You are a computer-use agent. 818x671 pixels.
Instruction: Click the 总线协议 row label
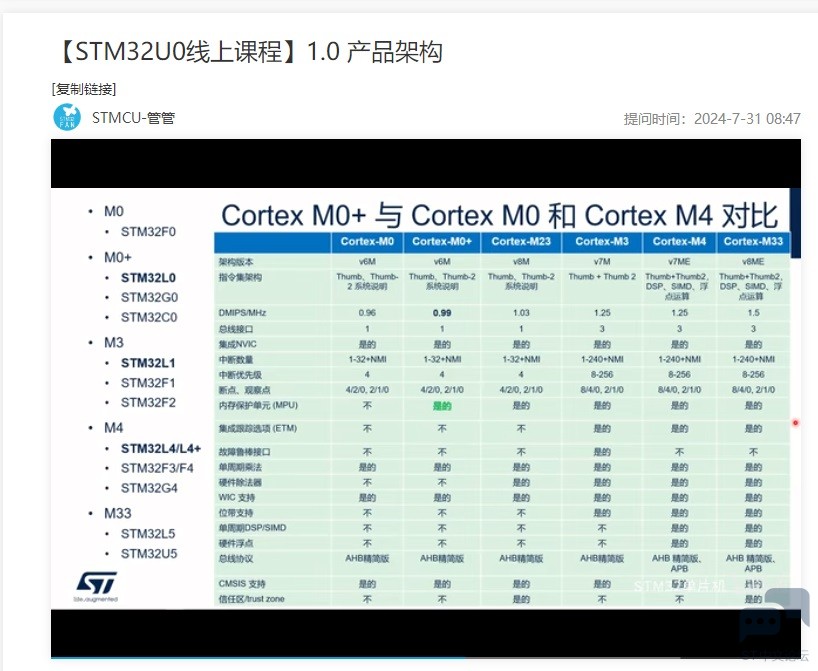(236, 559)
